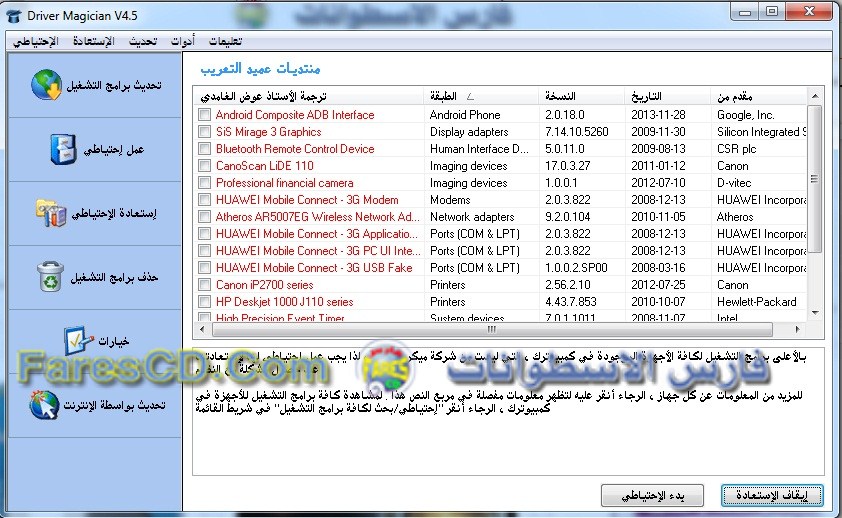Click the 7.14.10.5260 version cell
Screen dimensions: 842x518
point(577,132)
